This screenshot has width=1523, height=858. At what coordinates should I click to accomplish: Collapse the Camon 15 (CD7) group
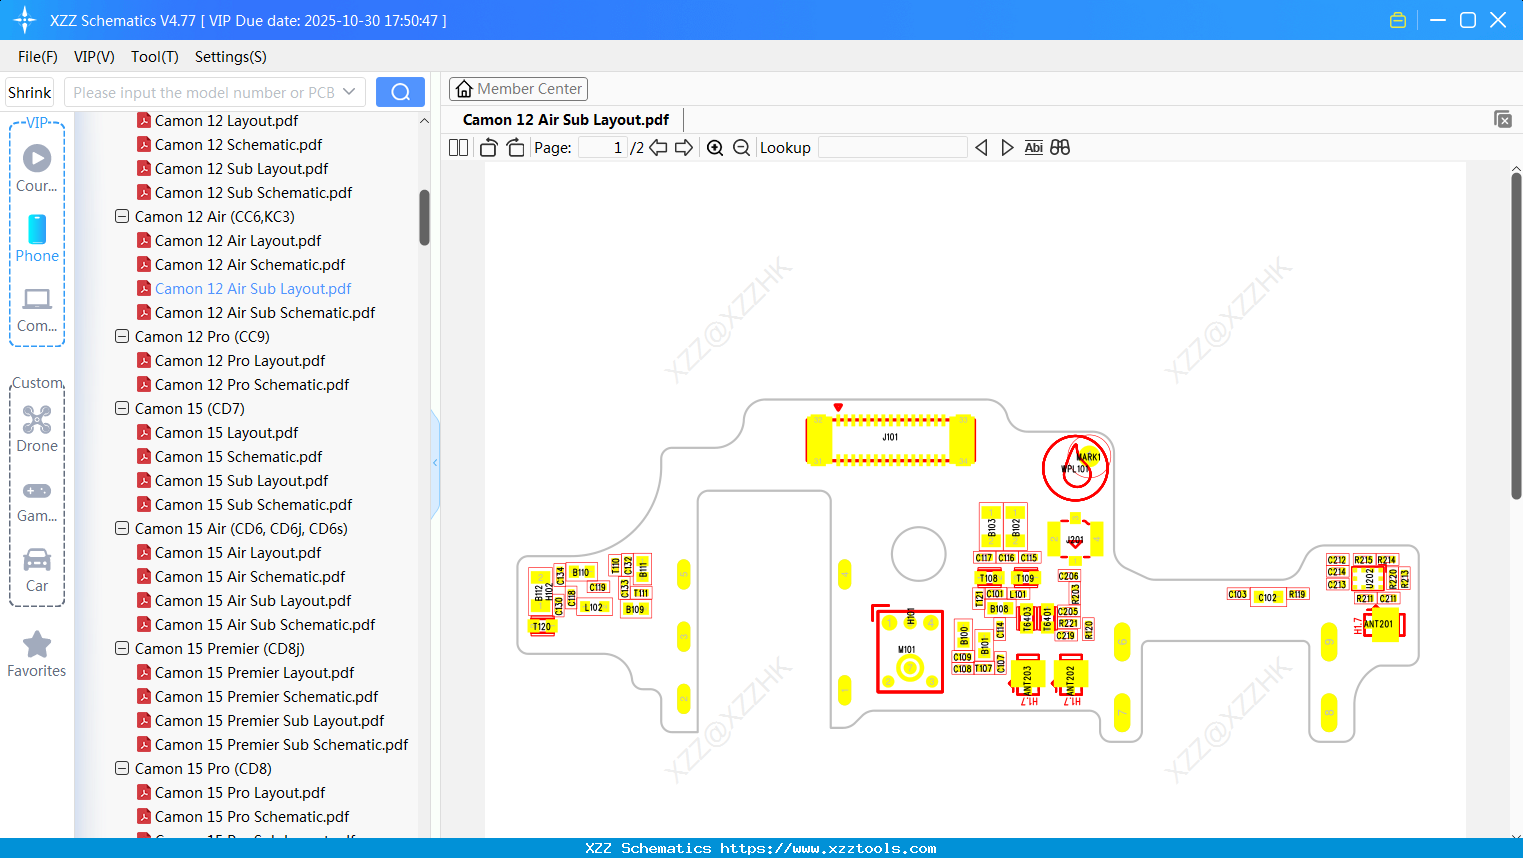(x=122, y=408)
